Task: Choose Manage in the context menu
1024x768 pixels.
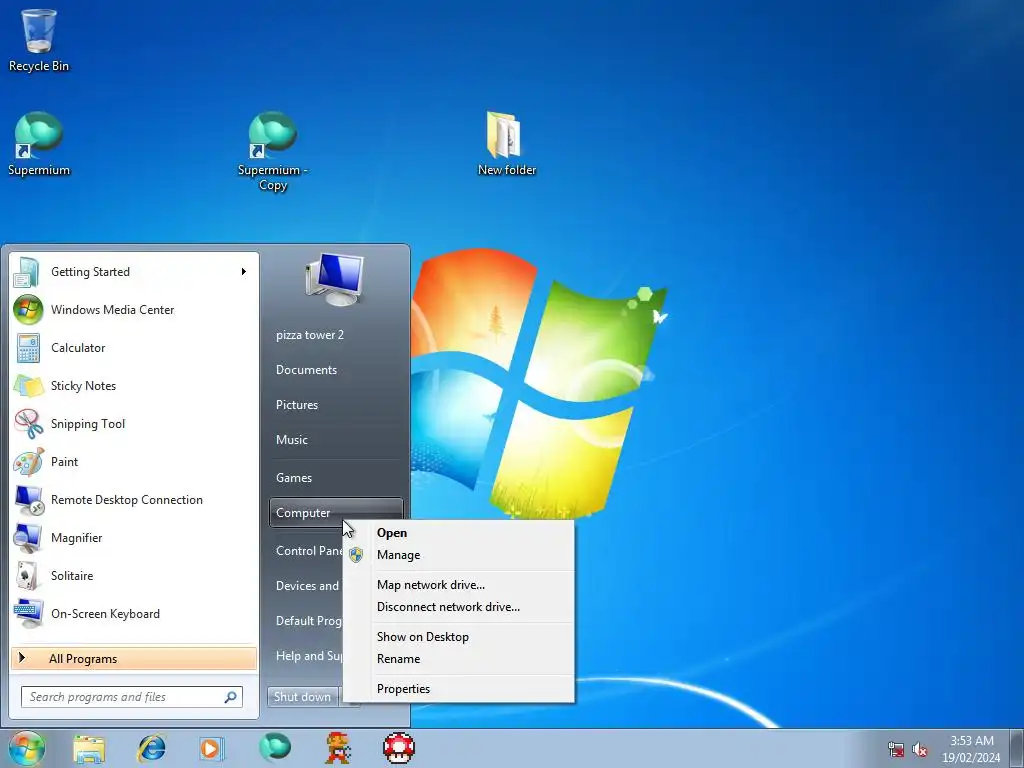Action: coord(458,555)
